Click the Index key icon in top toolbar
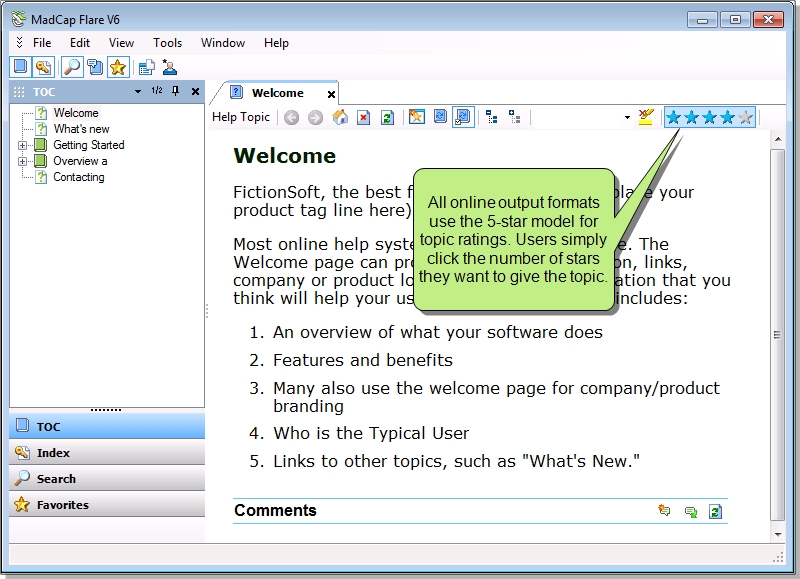Image resolution: width=800 pixels, height=579 pixels. (x=43, y=67)
